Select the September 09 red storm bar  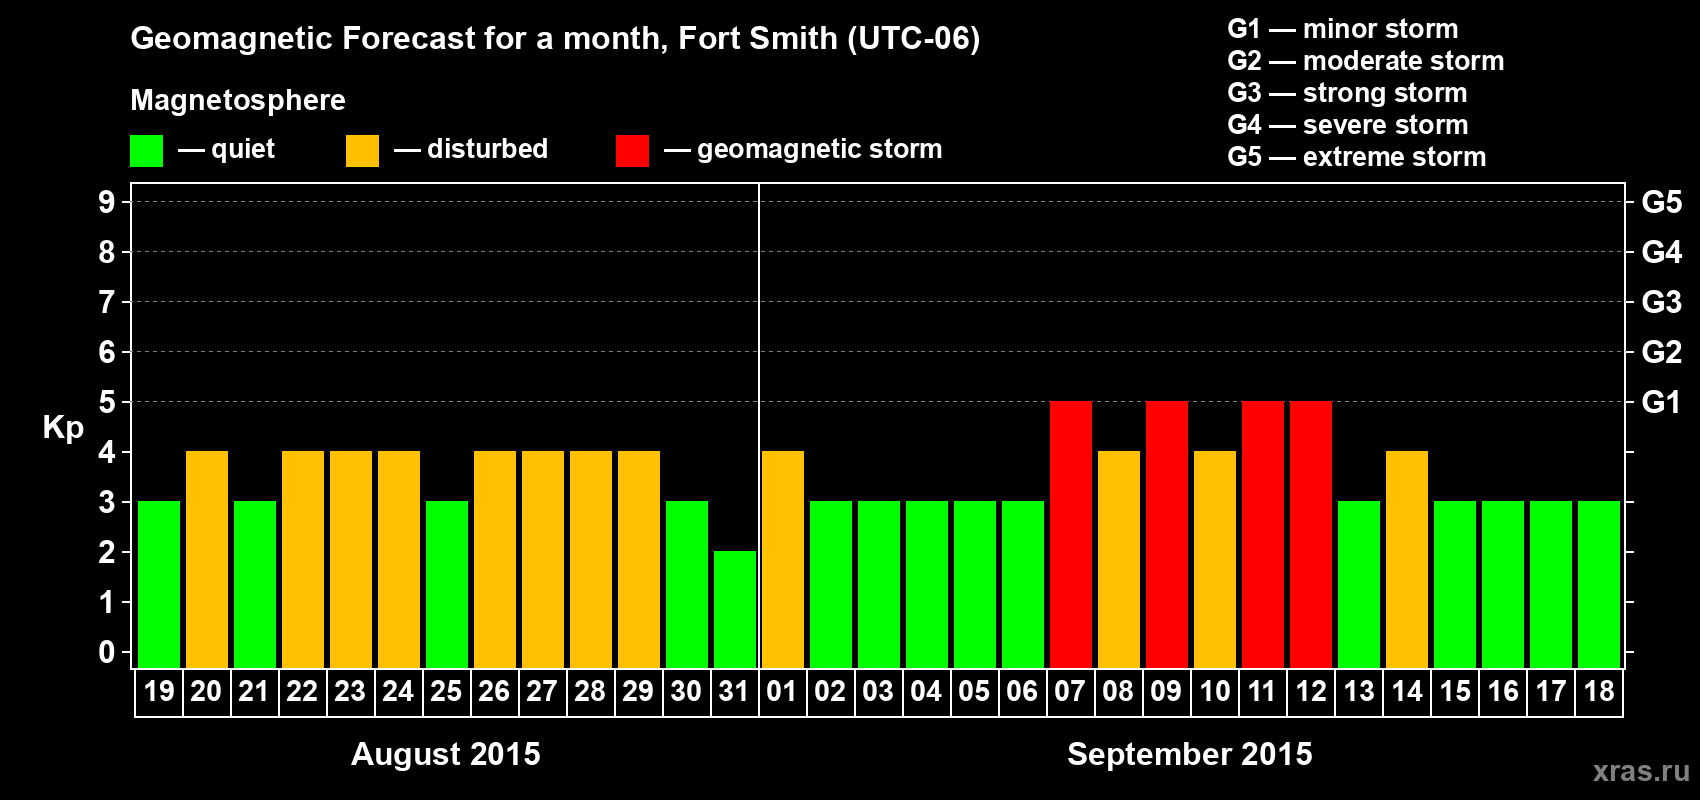point(1167,534)
